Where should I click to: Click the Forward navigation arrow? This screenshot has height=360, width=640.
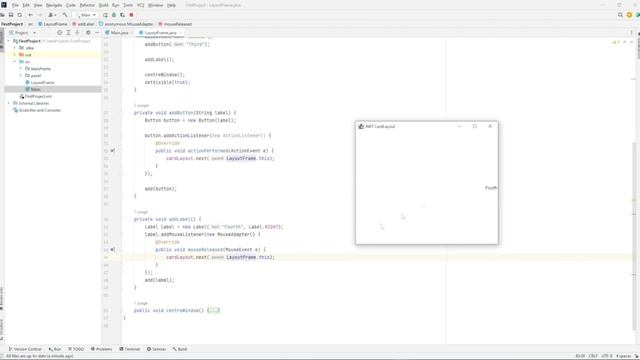pyautogui.click(x=40, y=15)
